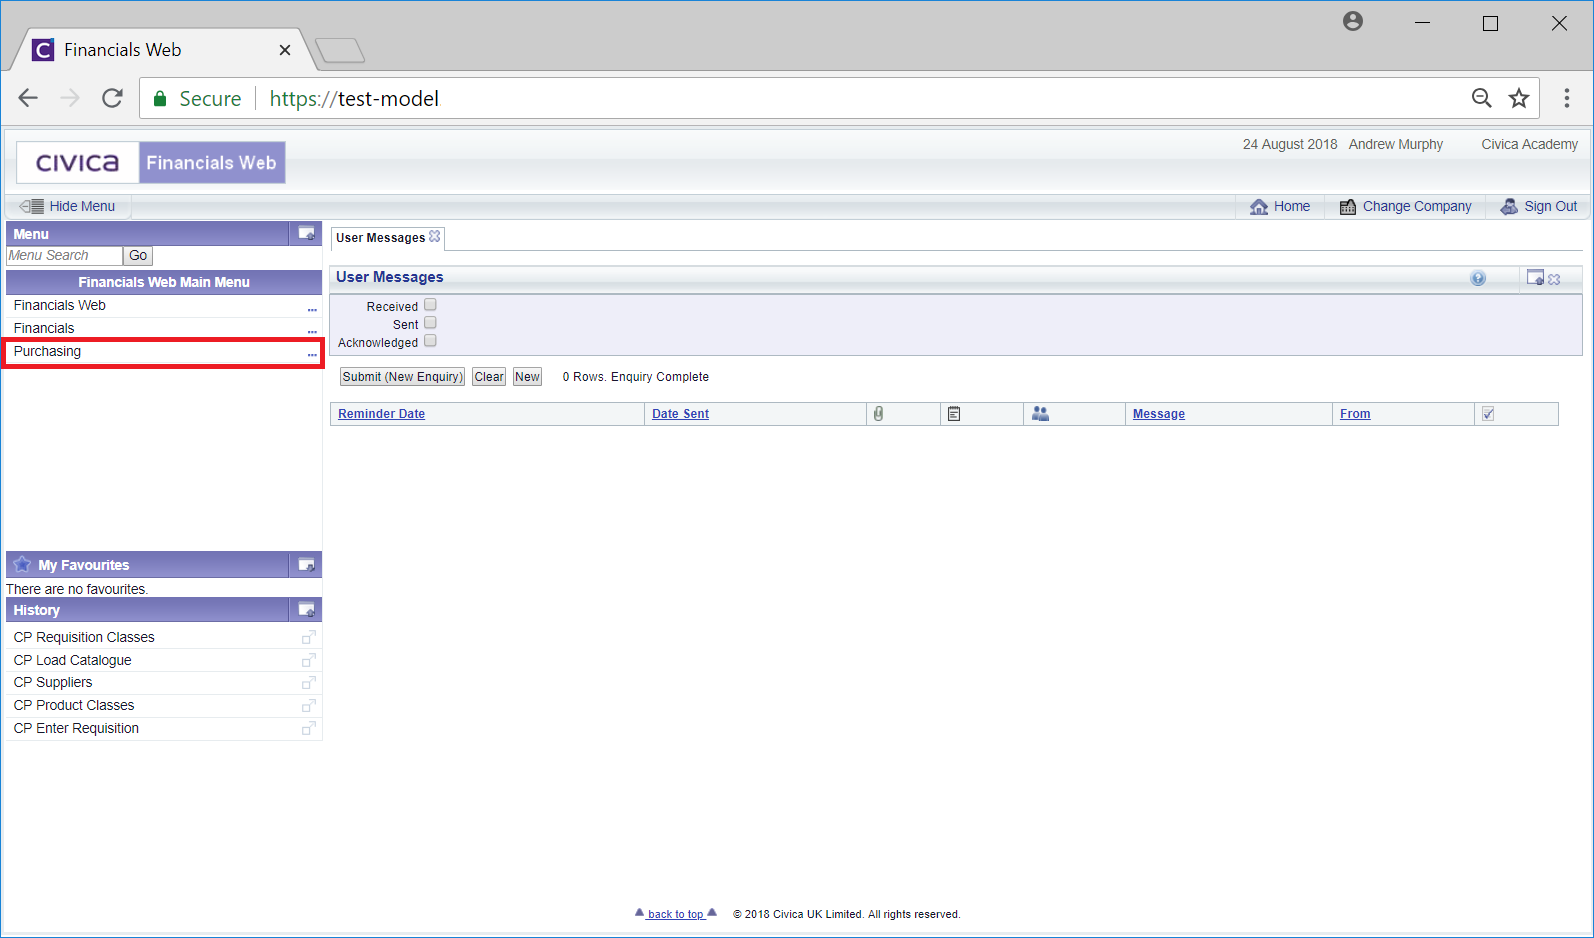The width and height of the screenshot is (1594, 938).
Task: Bookmark page with the star icon
Action: [x=1519, y=98]
